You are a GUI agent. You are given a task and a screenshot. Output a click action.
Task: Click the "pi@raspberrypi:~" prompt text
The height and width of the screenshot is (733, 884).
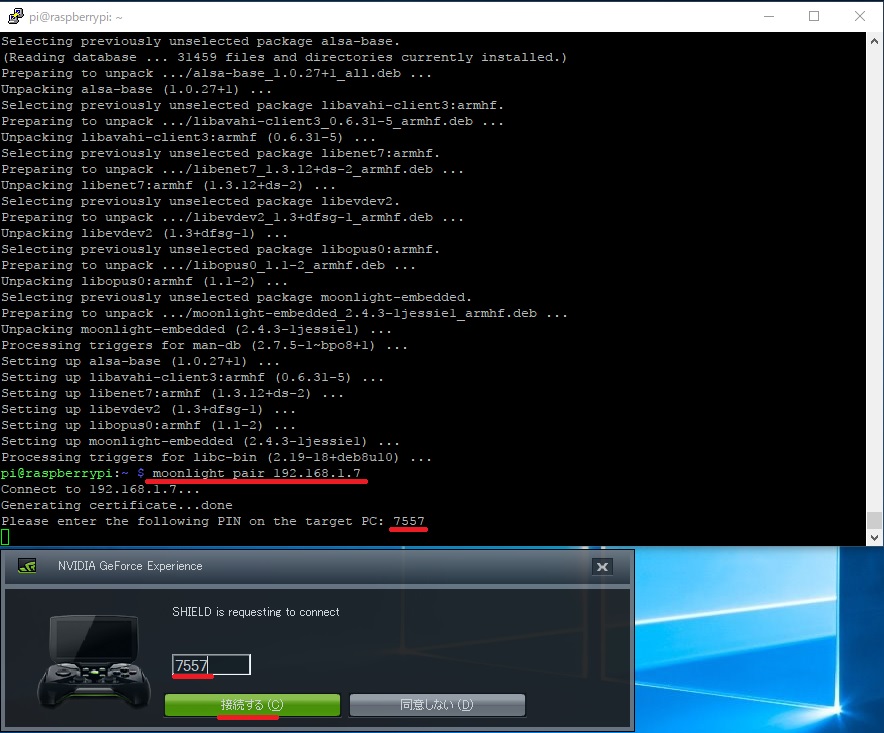point(65,473)
